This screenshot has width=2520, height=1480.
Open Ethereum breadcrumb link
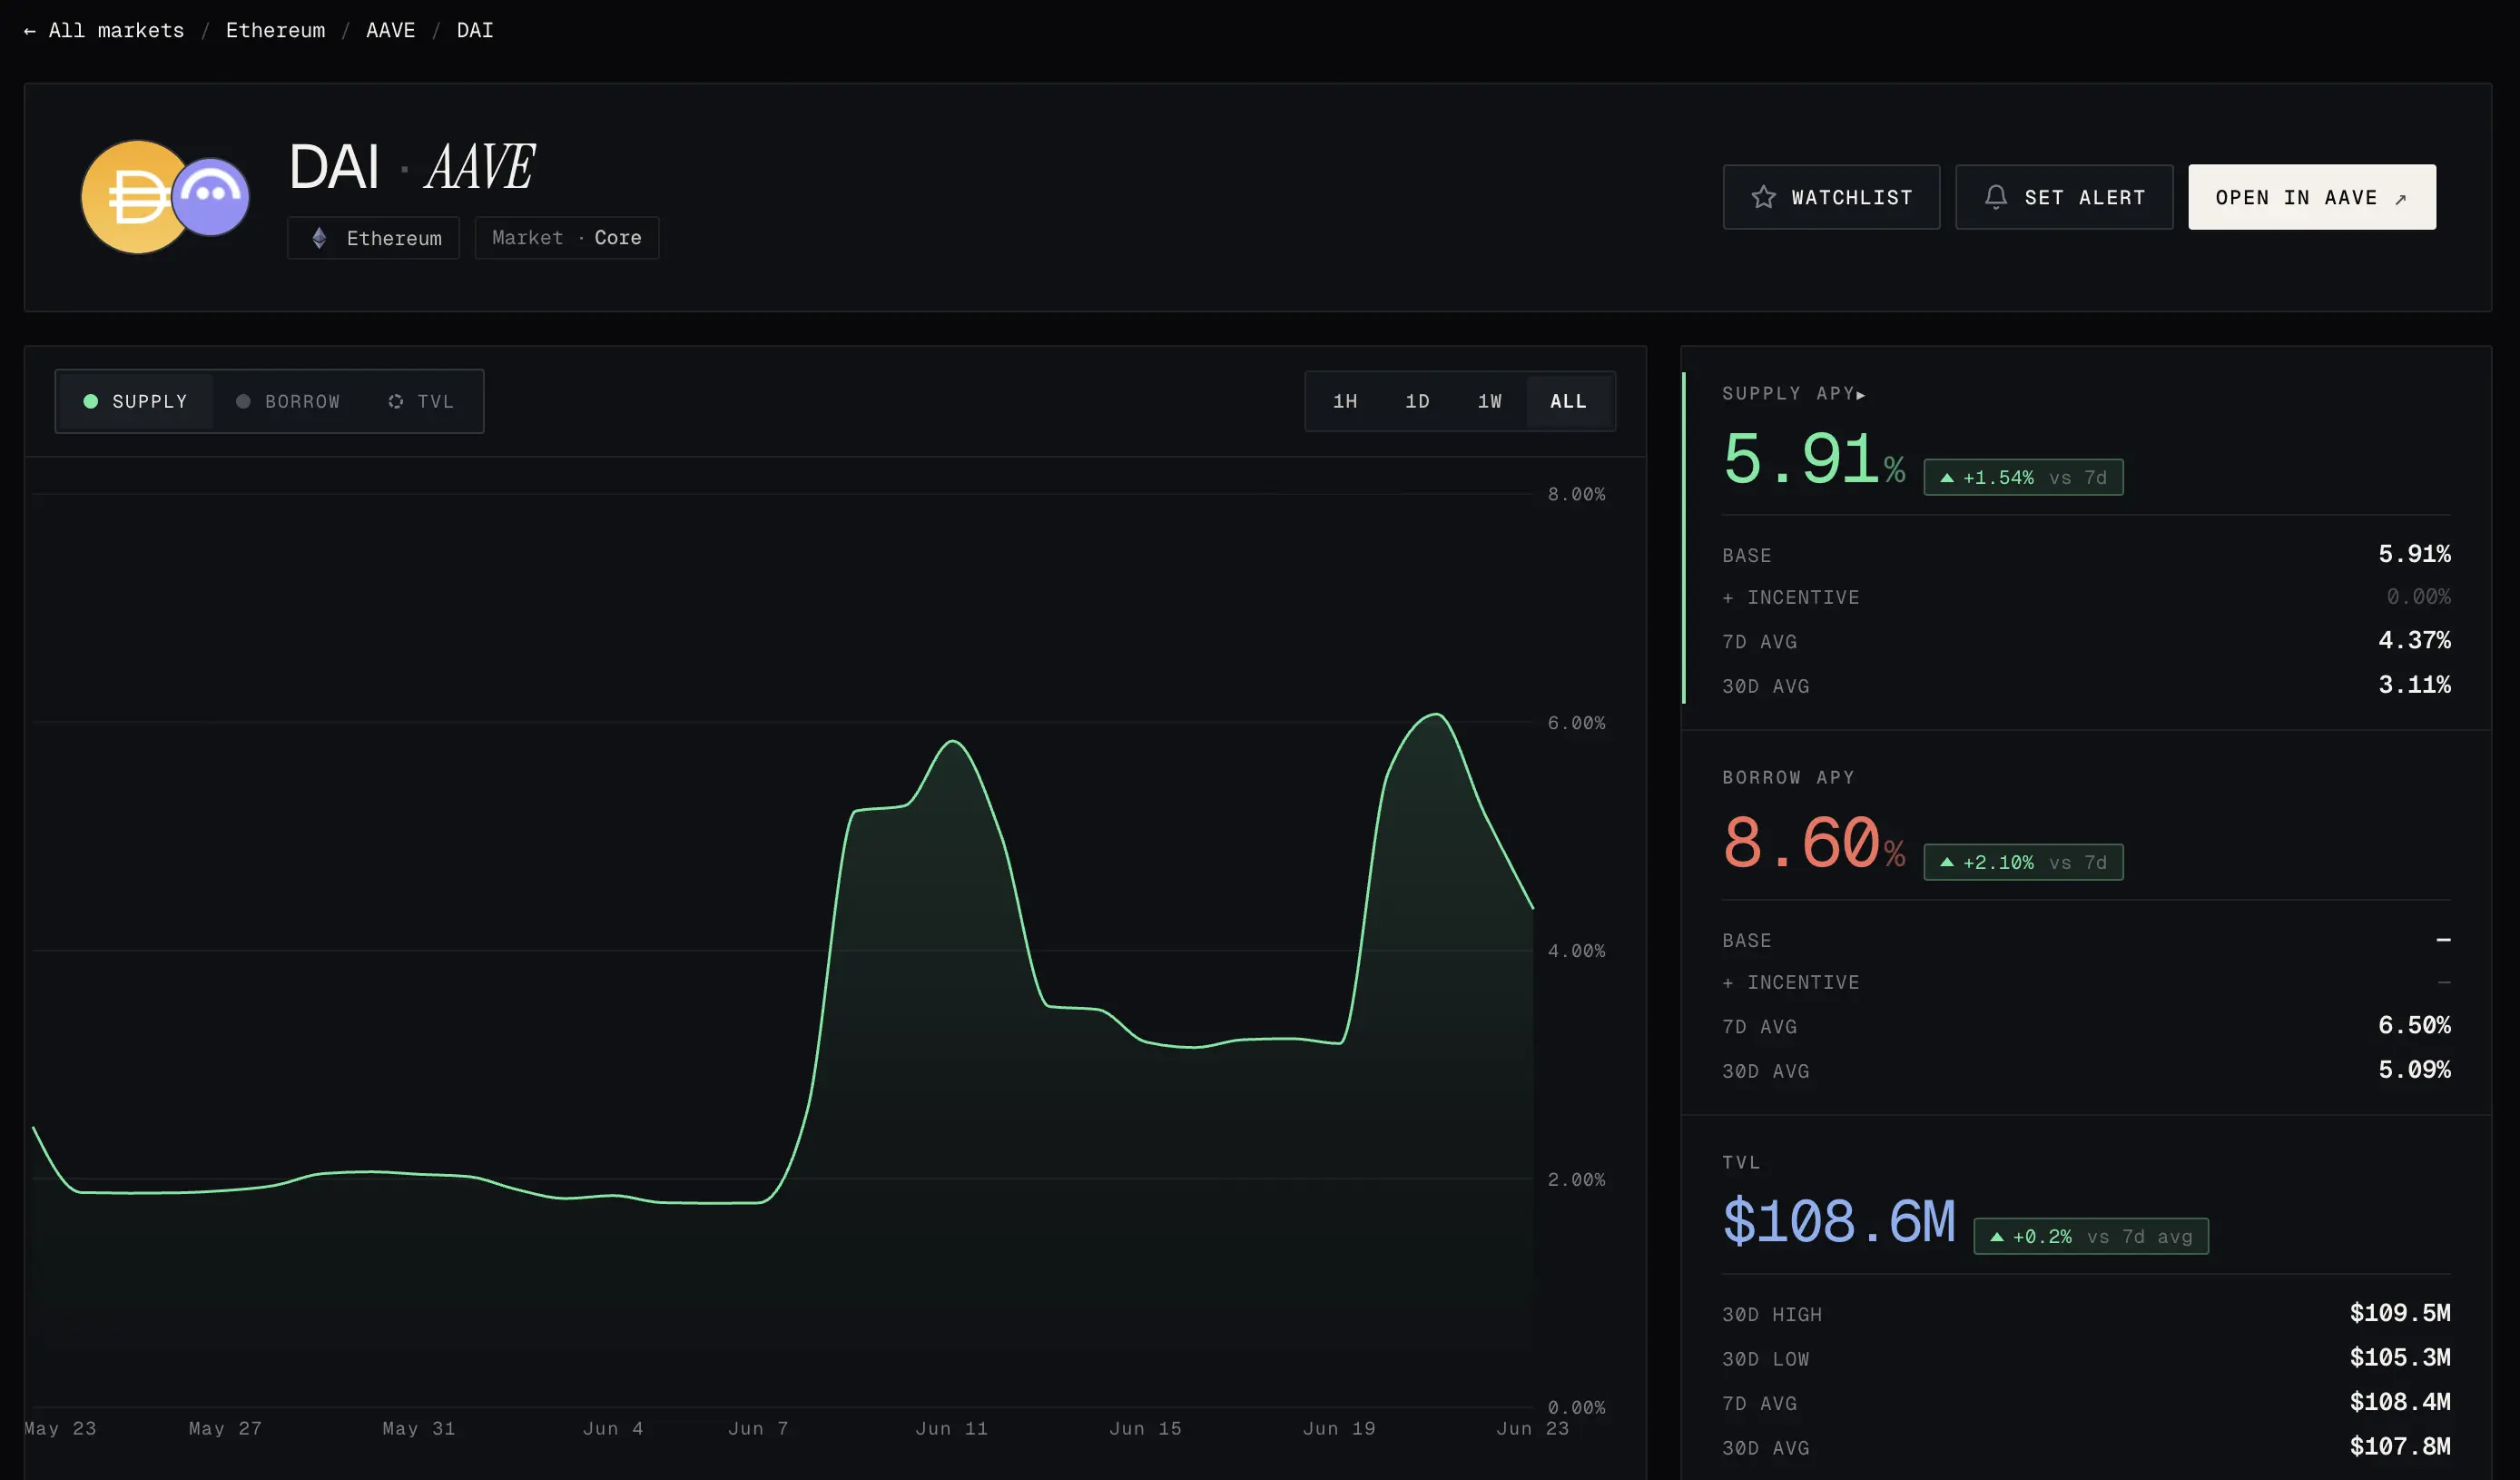275,31
